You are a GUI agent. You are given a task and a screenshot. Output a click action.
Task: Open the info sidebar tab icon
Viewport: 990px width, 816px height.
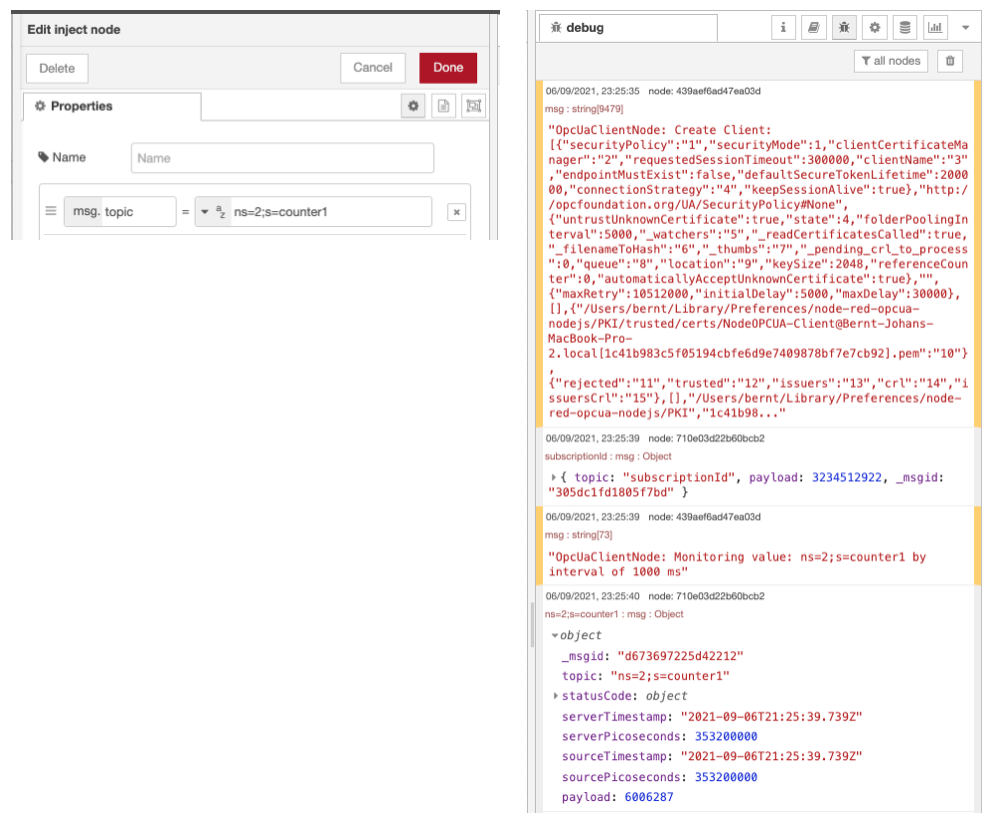tap(783, 28)
